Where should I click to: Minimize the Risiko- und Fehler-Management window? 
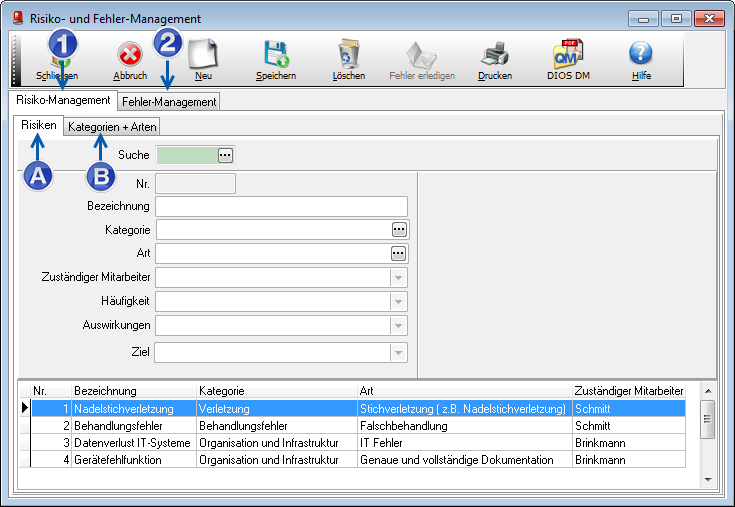(643, 19)
